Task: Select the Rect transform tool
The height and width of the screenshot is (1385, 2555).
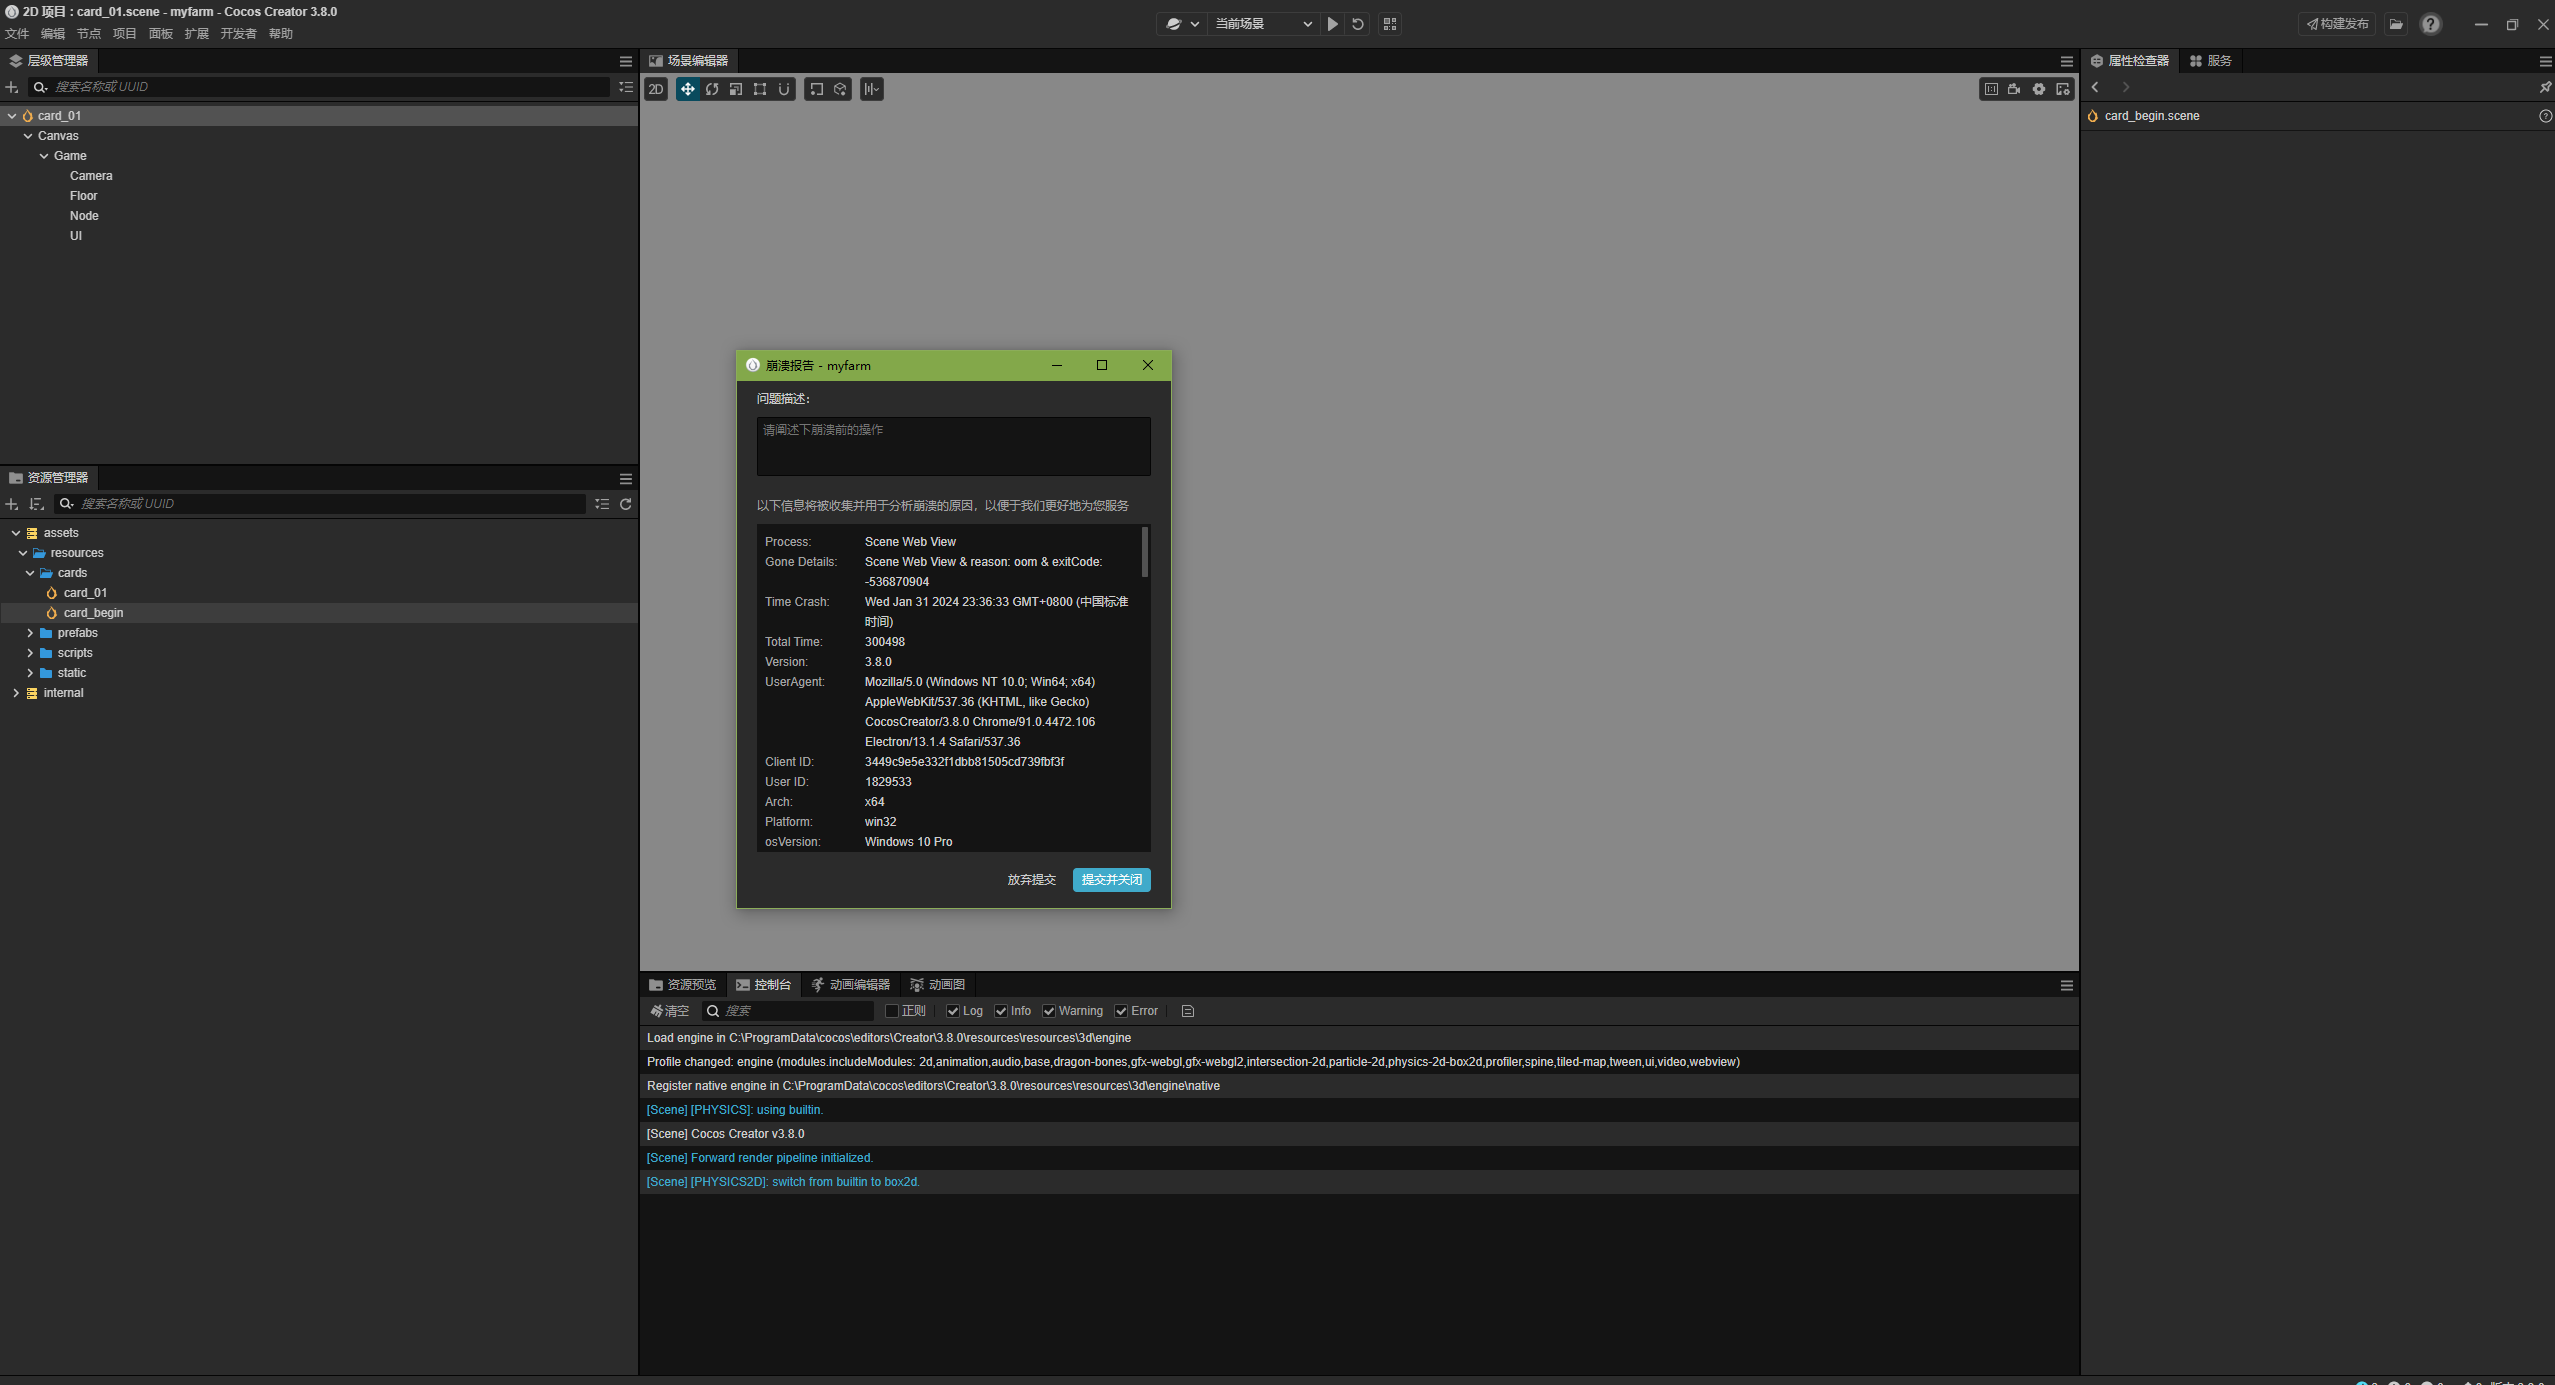Action: click(x=760, y=89)
